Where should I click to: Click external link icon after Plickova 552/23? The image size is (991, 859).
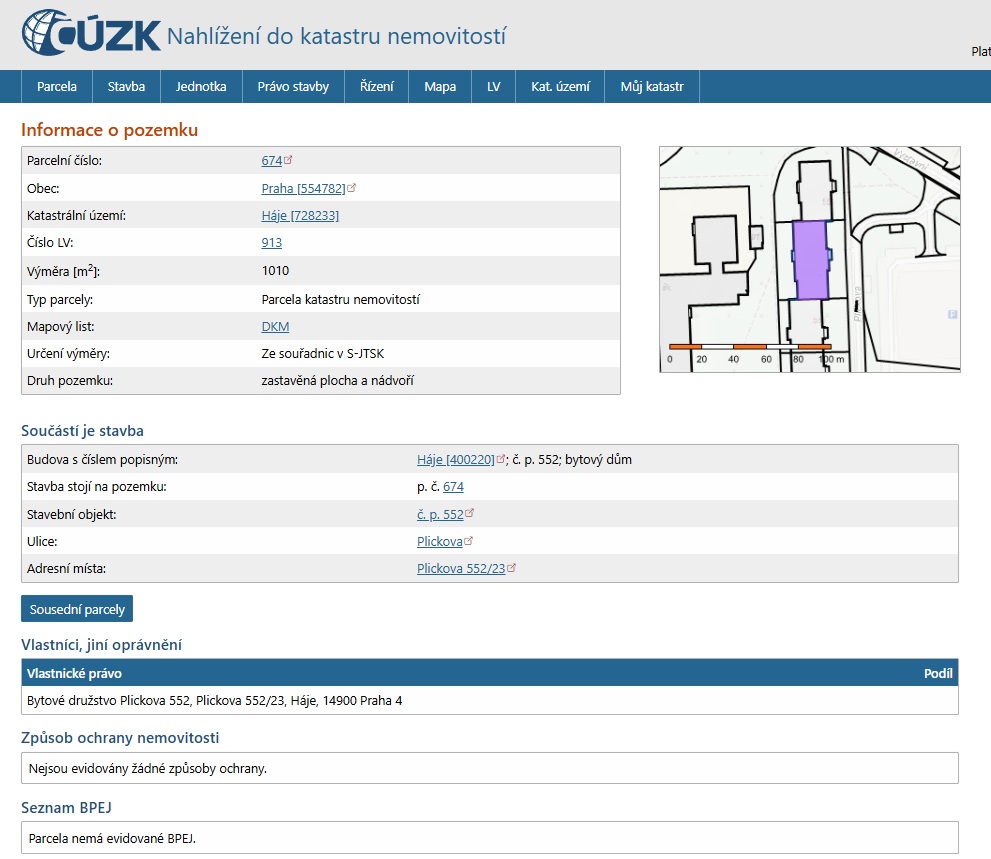coord(512,569)
